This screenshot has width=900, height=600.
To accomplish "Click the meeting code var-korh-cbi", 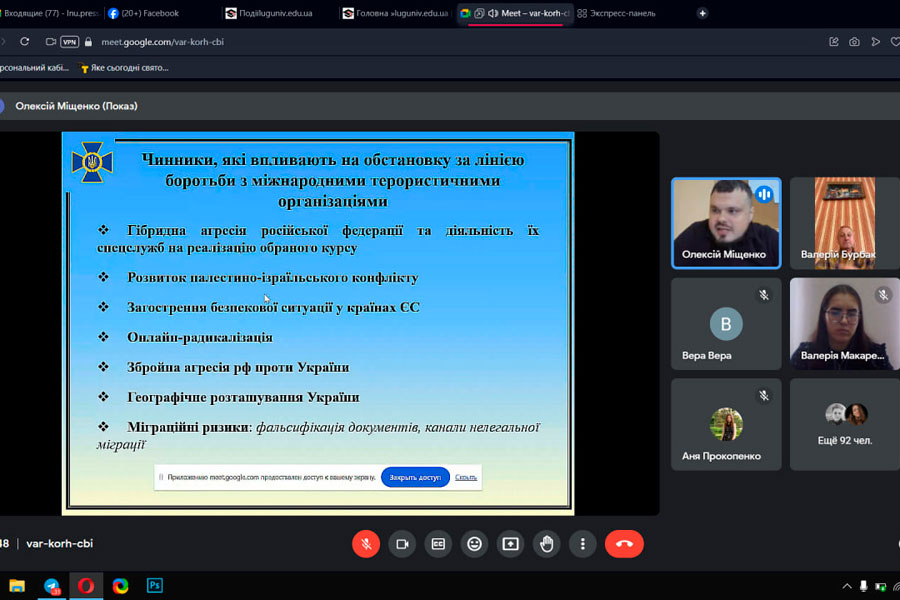I will click(60, 544).
